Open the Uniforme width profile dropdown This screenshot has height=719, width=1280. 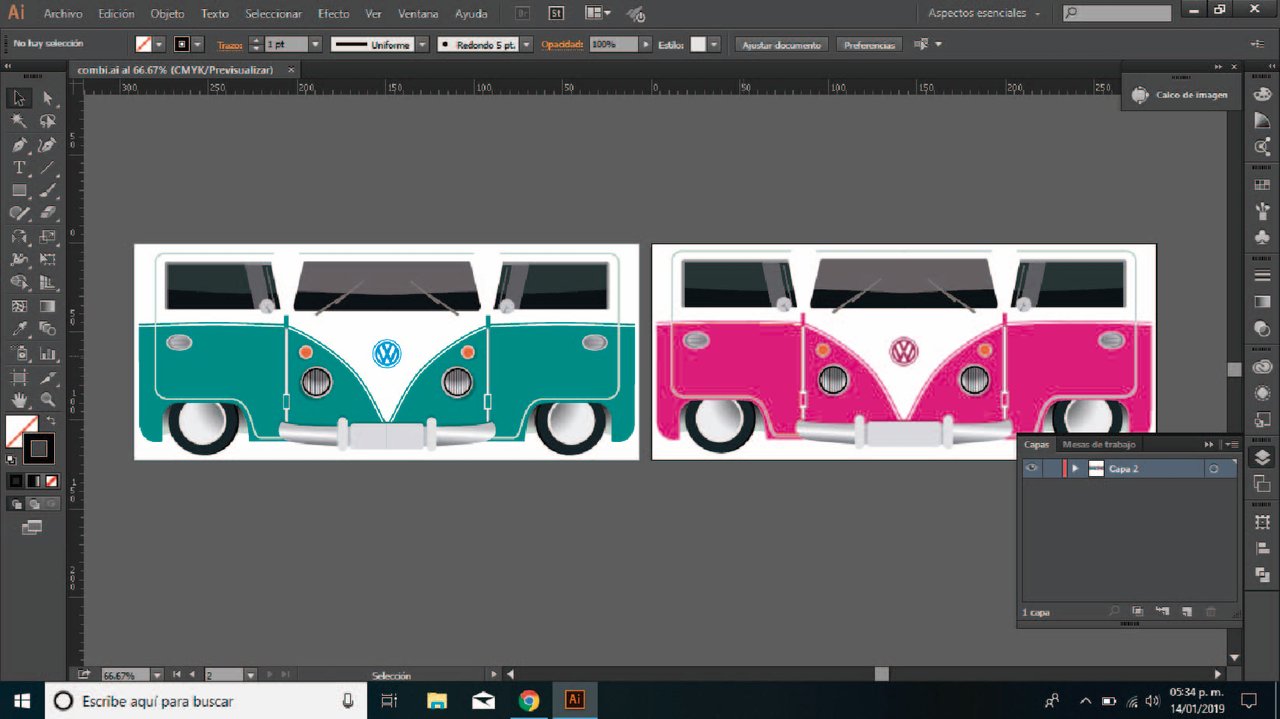(x=422, y=44)
